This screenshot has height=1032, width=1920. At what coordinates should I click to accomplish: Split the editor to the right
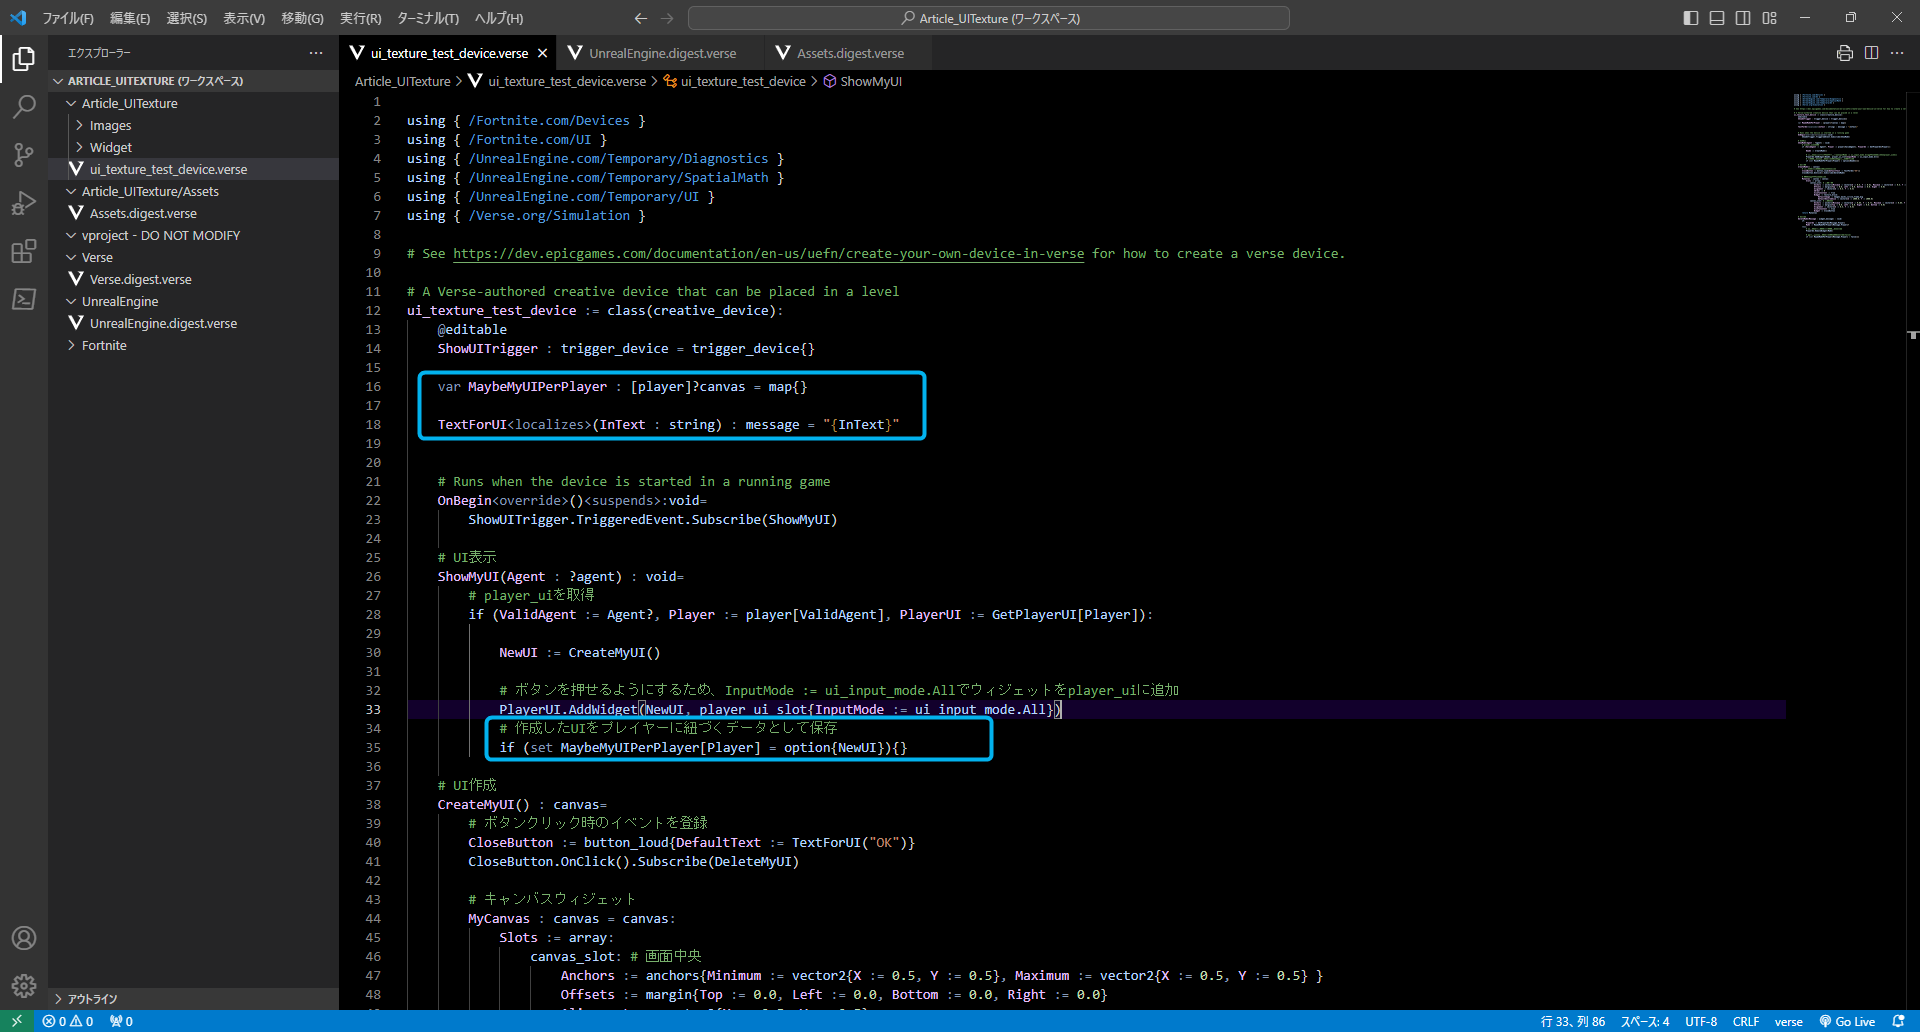(x=1871, y=53)
